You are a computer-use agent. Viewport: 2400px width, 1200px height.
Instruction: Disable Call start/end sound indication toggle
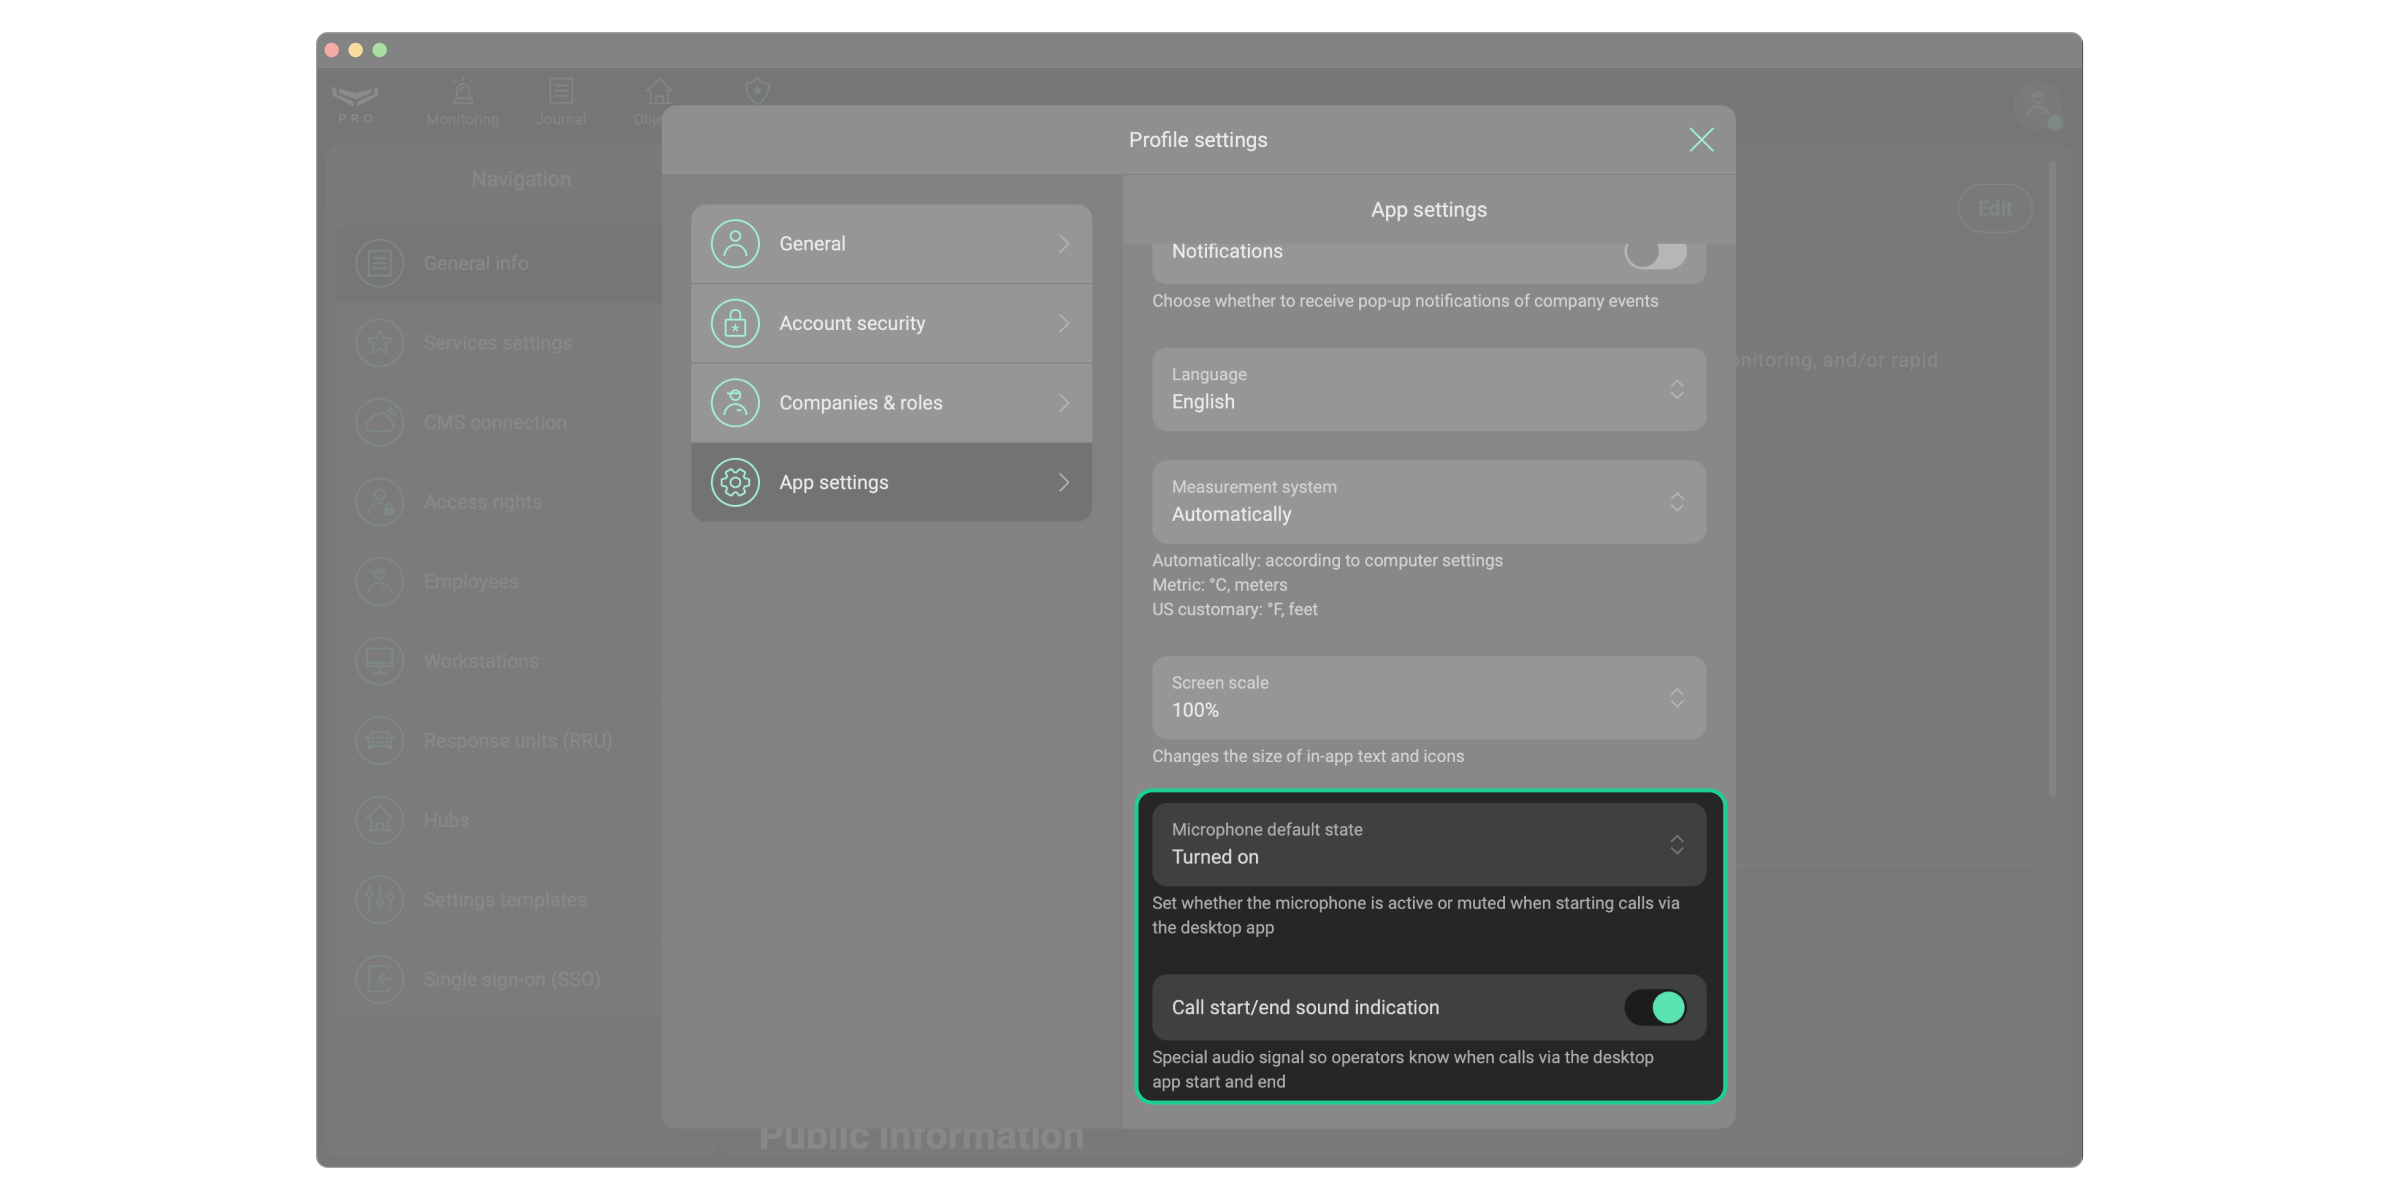[1655, 1007]
